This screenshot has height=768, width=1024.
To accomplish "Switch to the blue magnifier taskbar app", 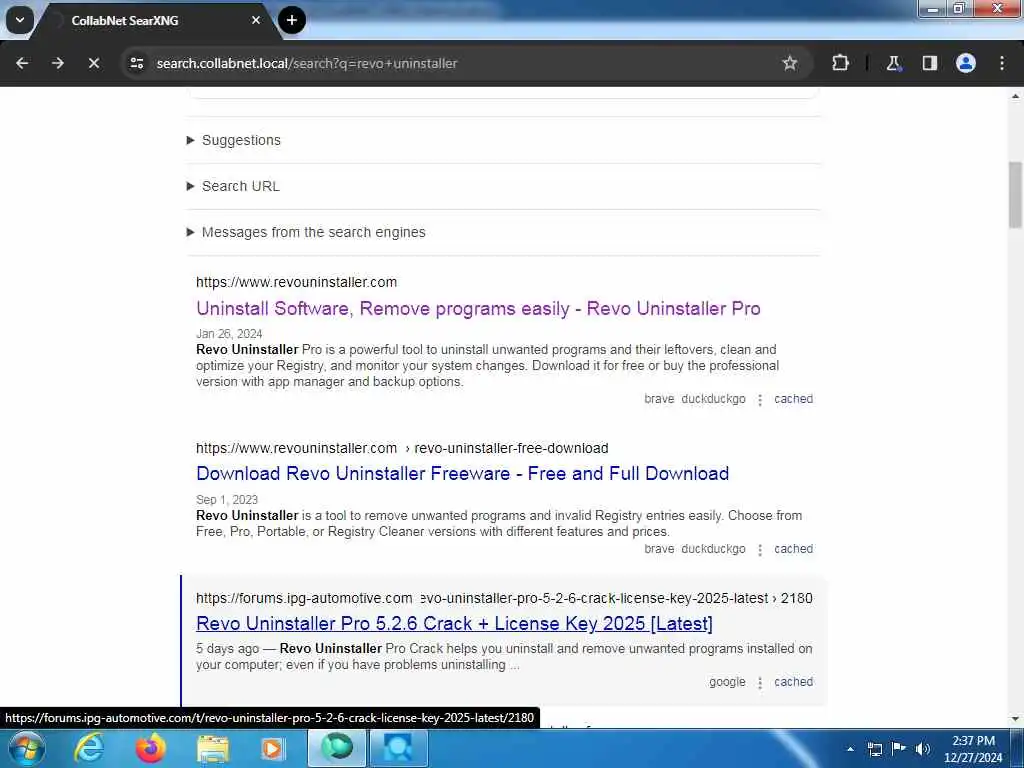I will pos(398,748).
